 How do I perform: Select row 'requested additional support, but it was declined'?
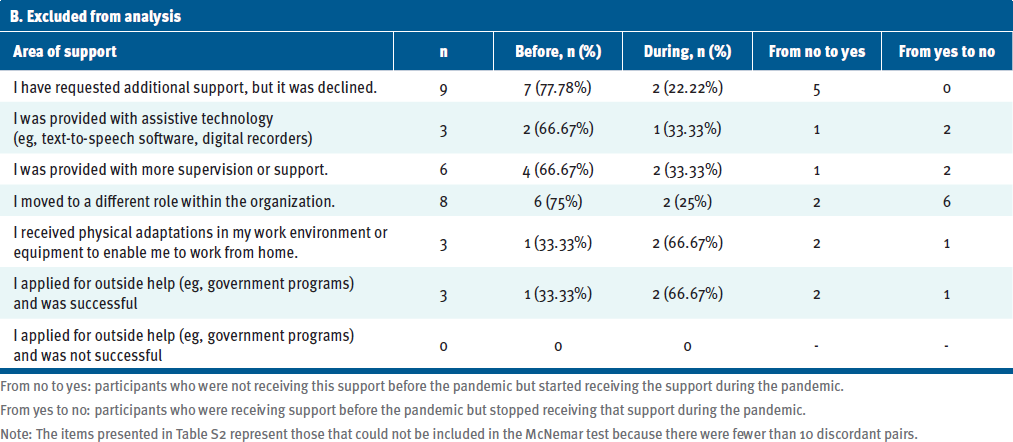506,88
